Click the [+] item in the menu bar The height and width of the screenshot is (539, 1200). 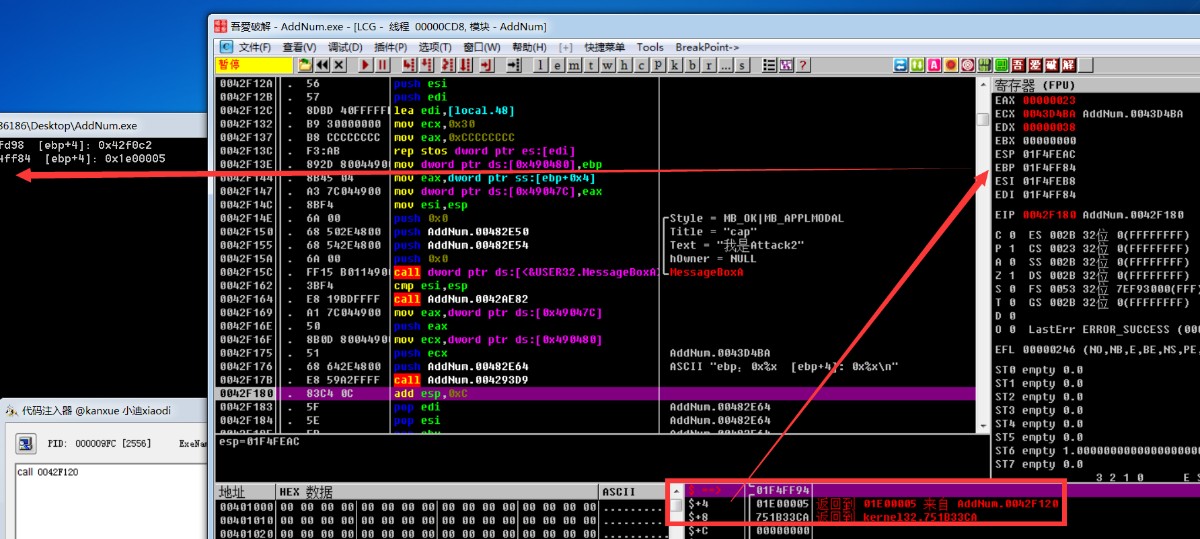pos(566,47)
